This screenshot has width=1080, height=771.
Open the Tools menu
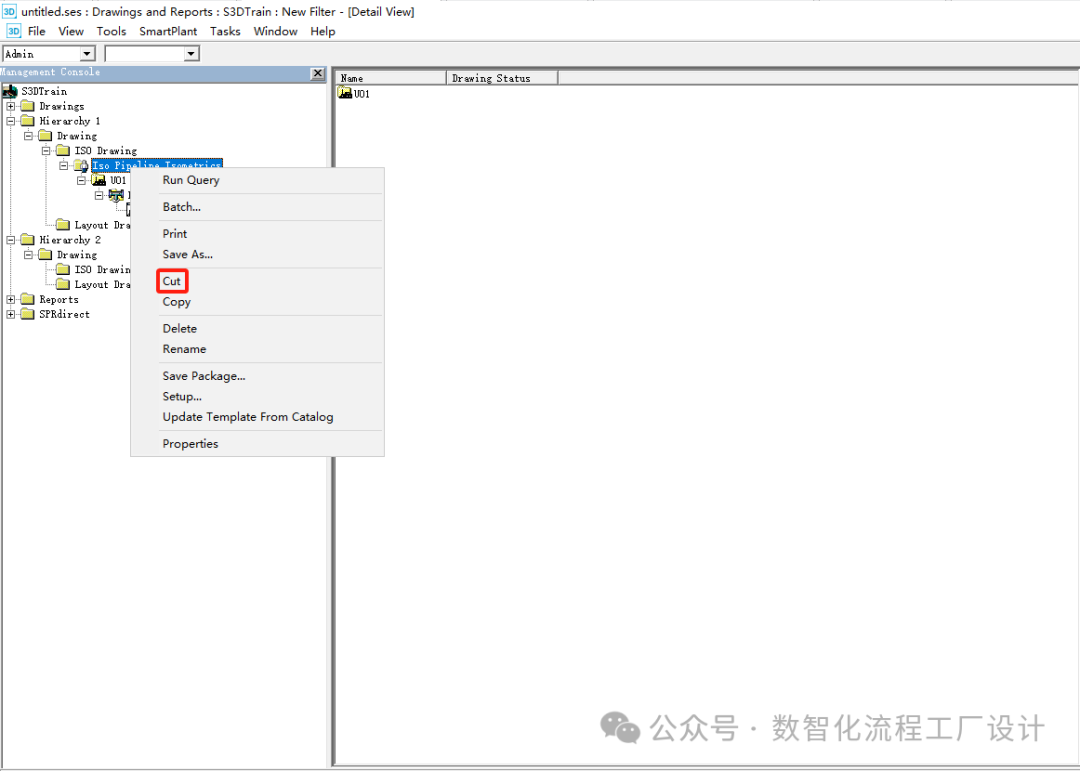pyautogui.click(x=111, y=31)
